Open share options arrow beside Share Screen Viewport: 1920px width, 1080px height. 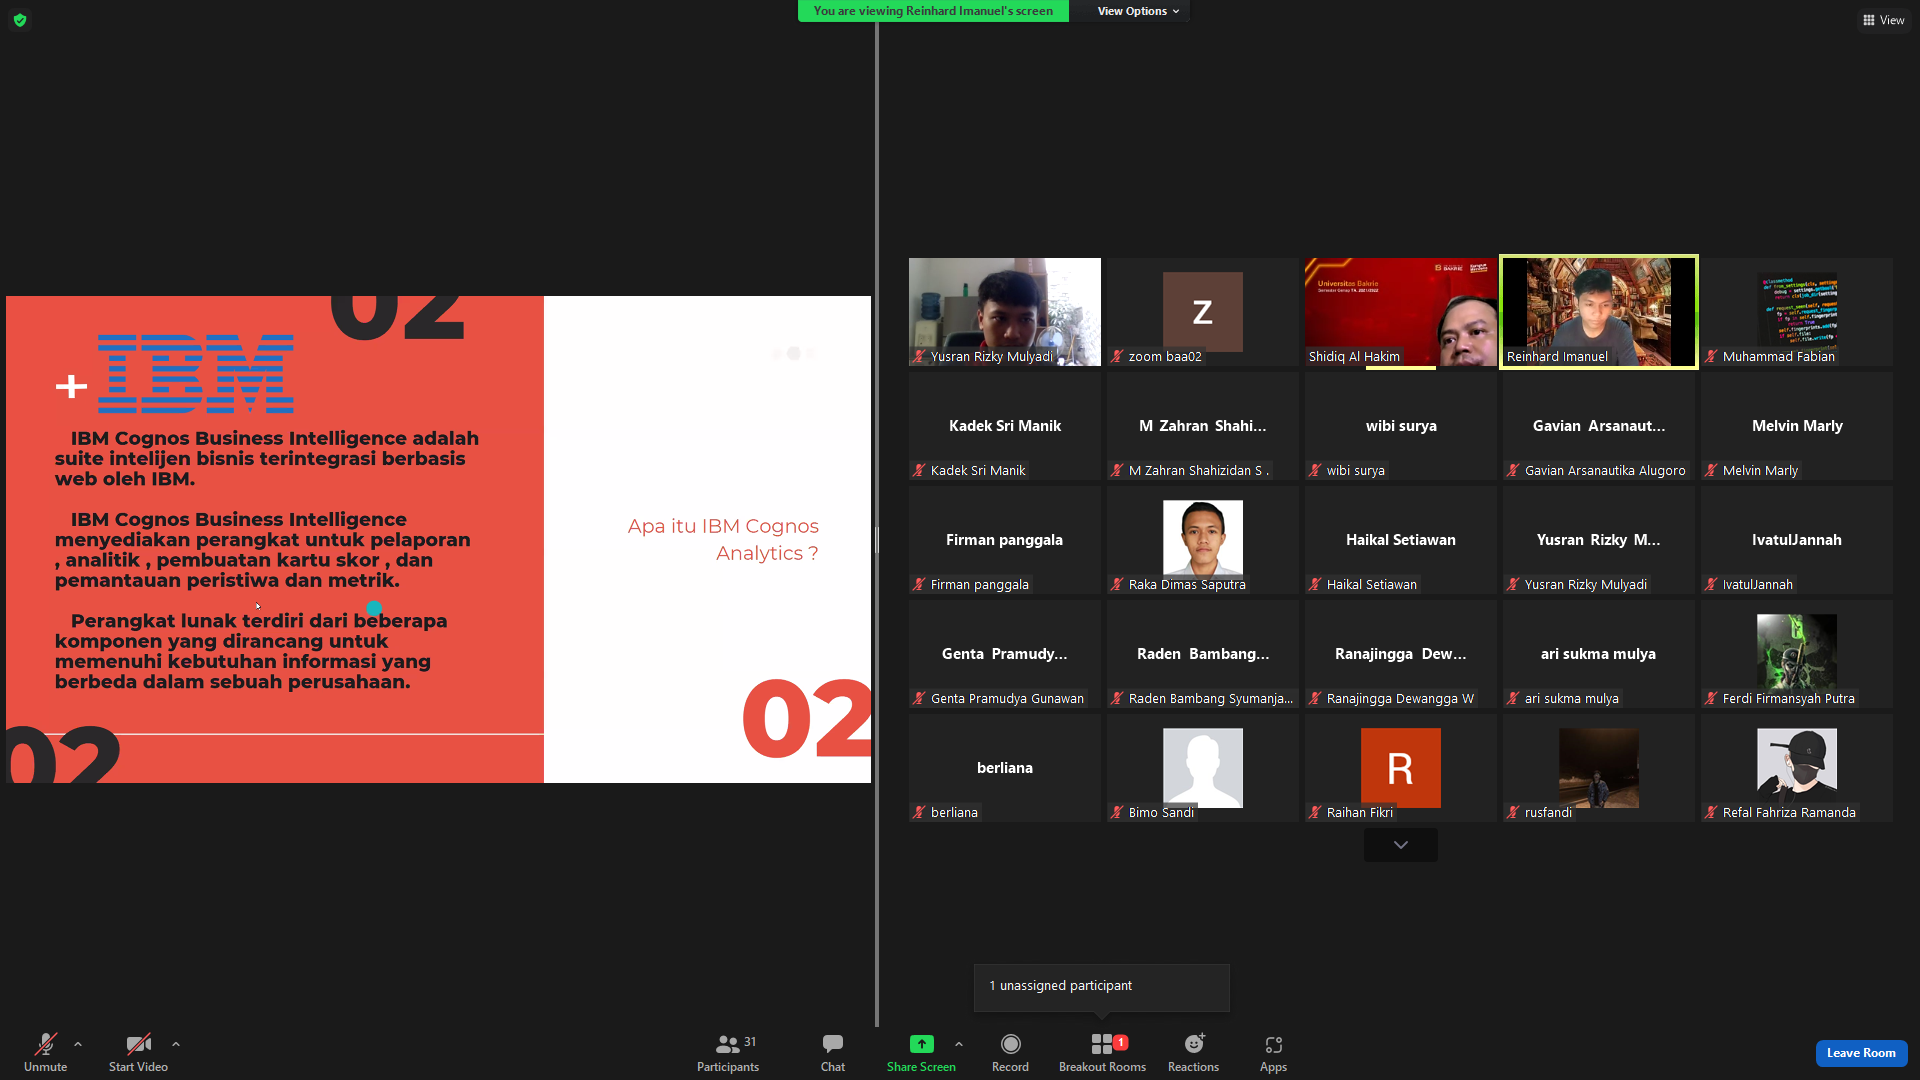coord(959,1044)
